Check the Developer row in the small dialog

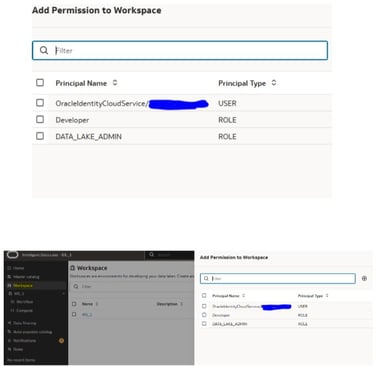tap(204, 315)
